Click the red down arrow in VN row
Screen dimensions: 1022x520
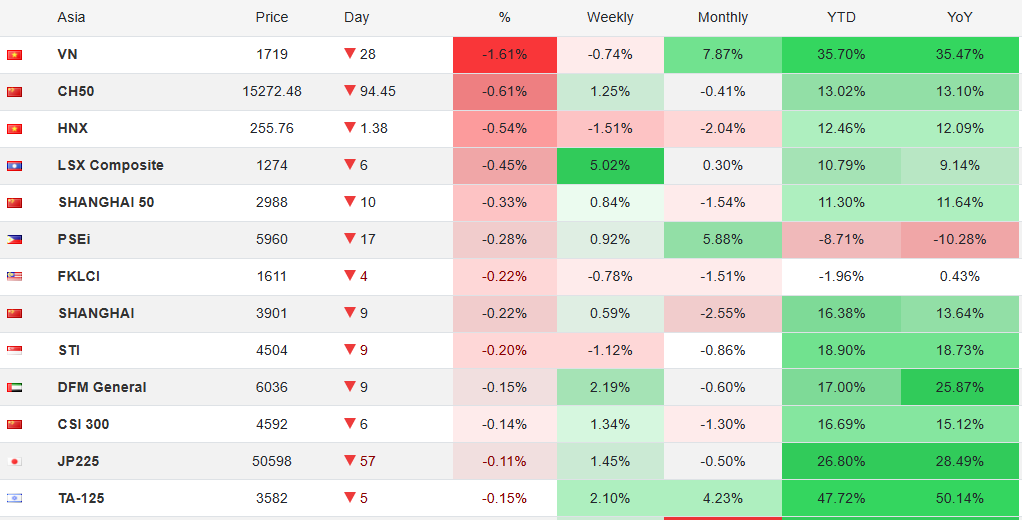349,54
